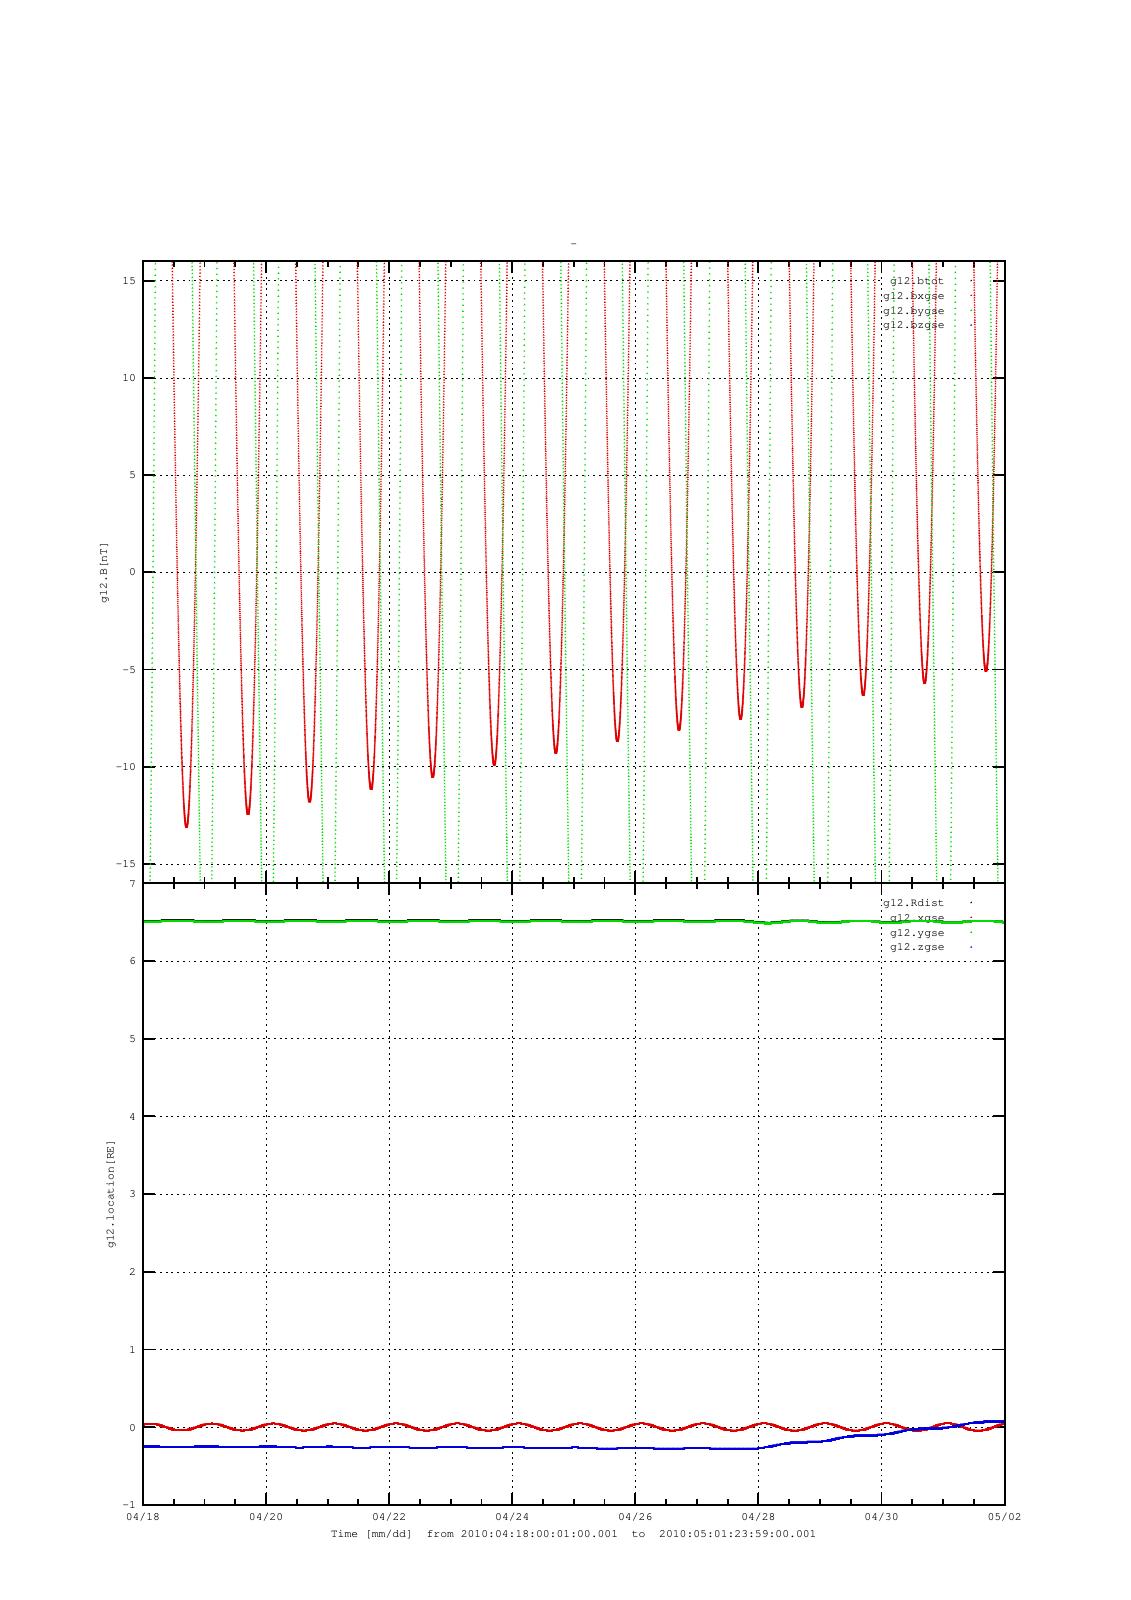Click the 4 tick label on location axis
Image resolution: width=1131 pixels, height=1600 pixels.
point(132,1117)
